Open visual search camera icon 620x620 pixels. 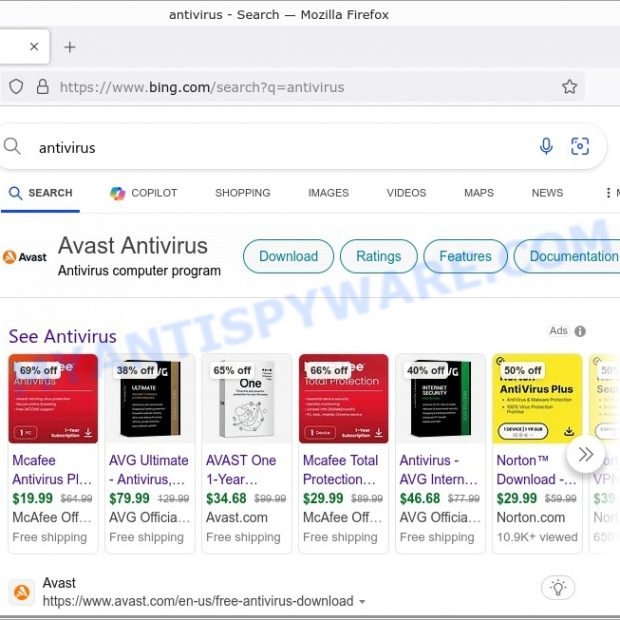(580, 146)
